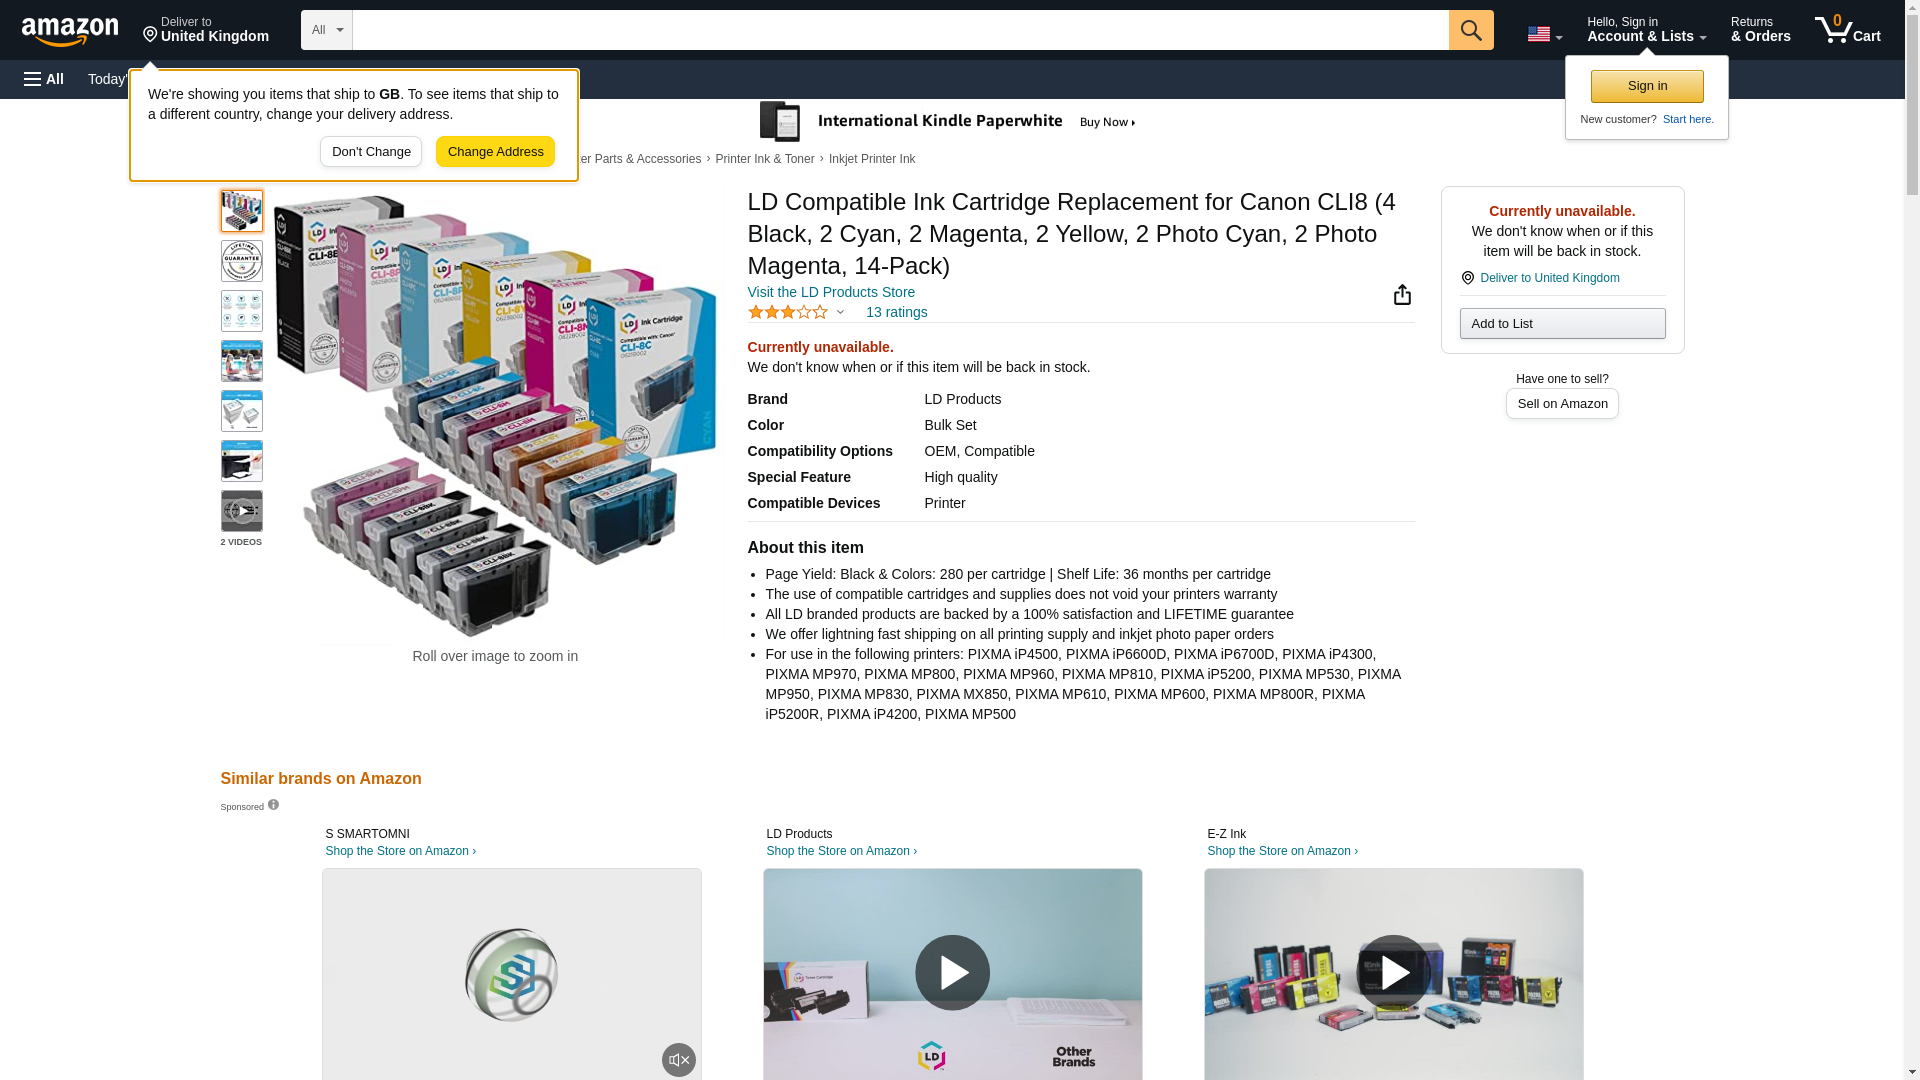The image size is (1920, 1080).
Task: Click the Deliver to United Kingdom location icon
Action: click(1467, 278)
